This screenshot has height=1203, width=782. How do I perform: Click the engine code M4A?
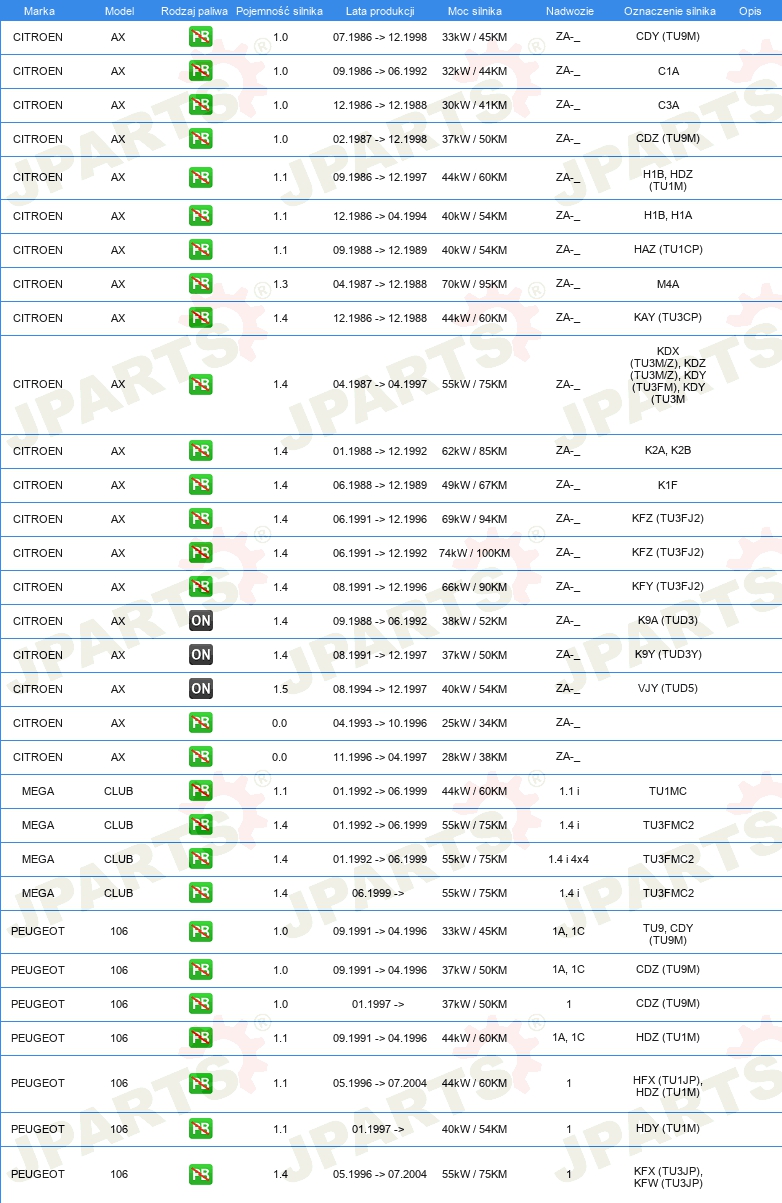668,284
